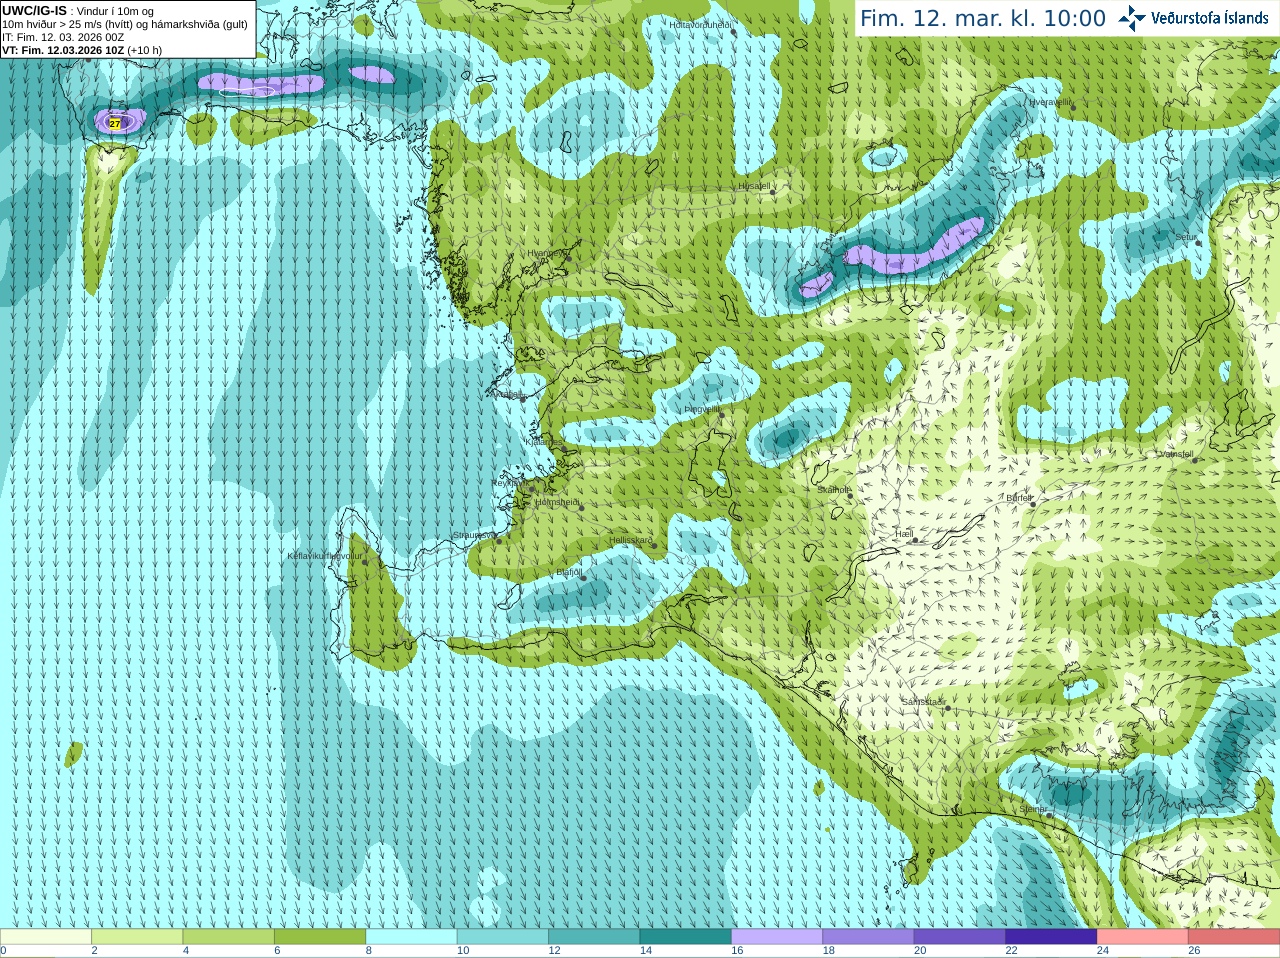Click the Akranes station label
Viewport: 1280px width, 958px height.
[509, 395]
